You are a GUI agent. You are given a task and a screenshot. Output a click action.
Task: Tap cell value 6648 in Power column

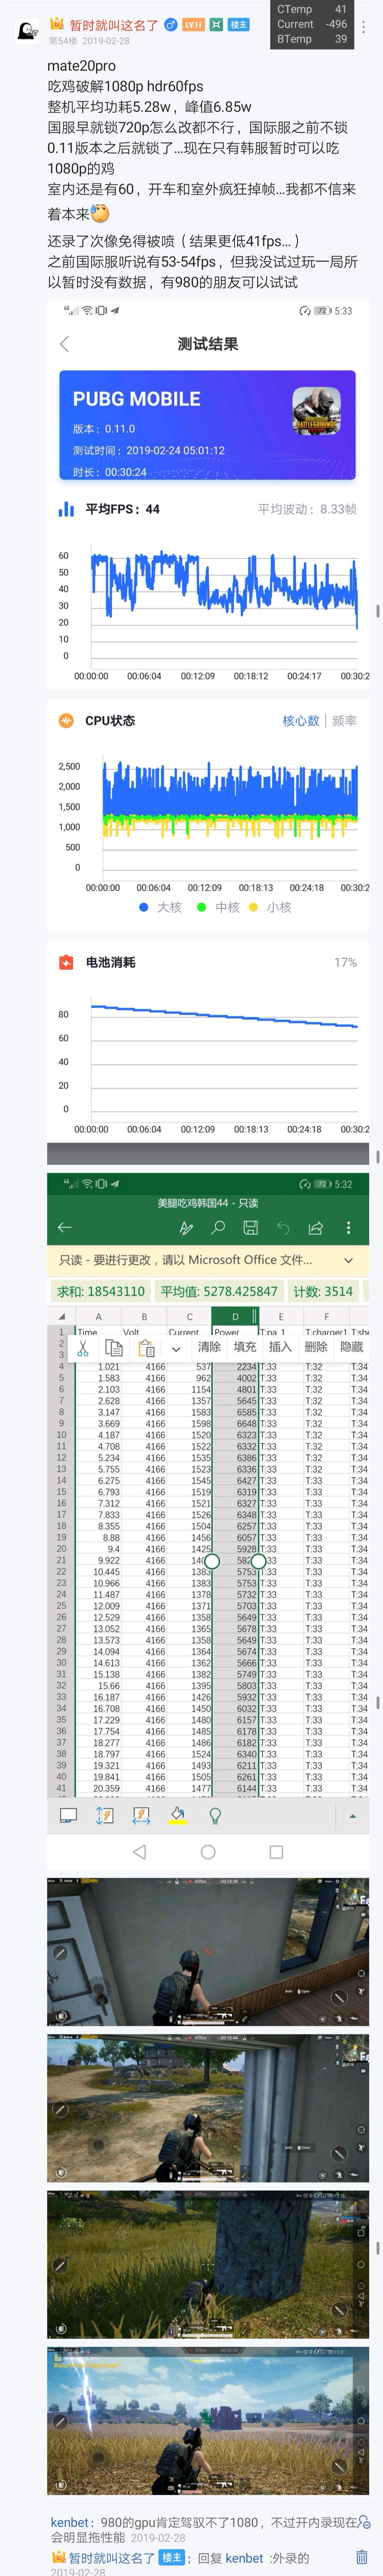tap(235, 1424)
